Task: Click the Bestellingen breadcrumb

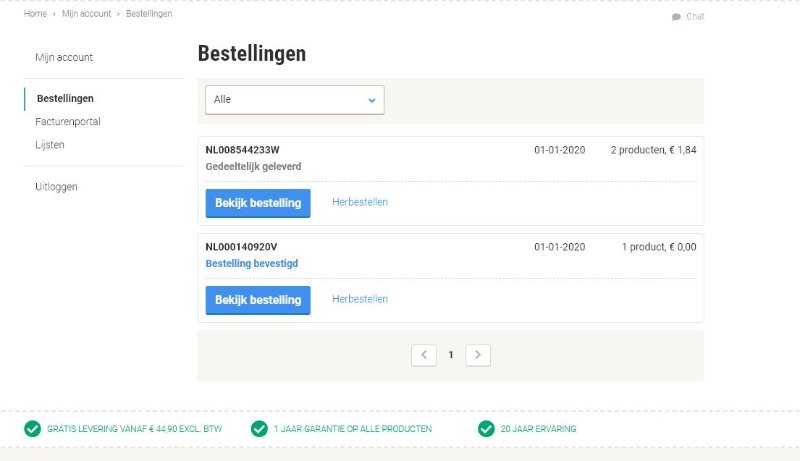Action: pyautogui.click(x=149, y=14)
